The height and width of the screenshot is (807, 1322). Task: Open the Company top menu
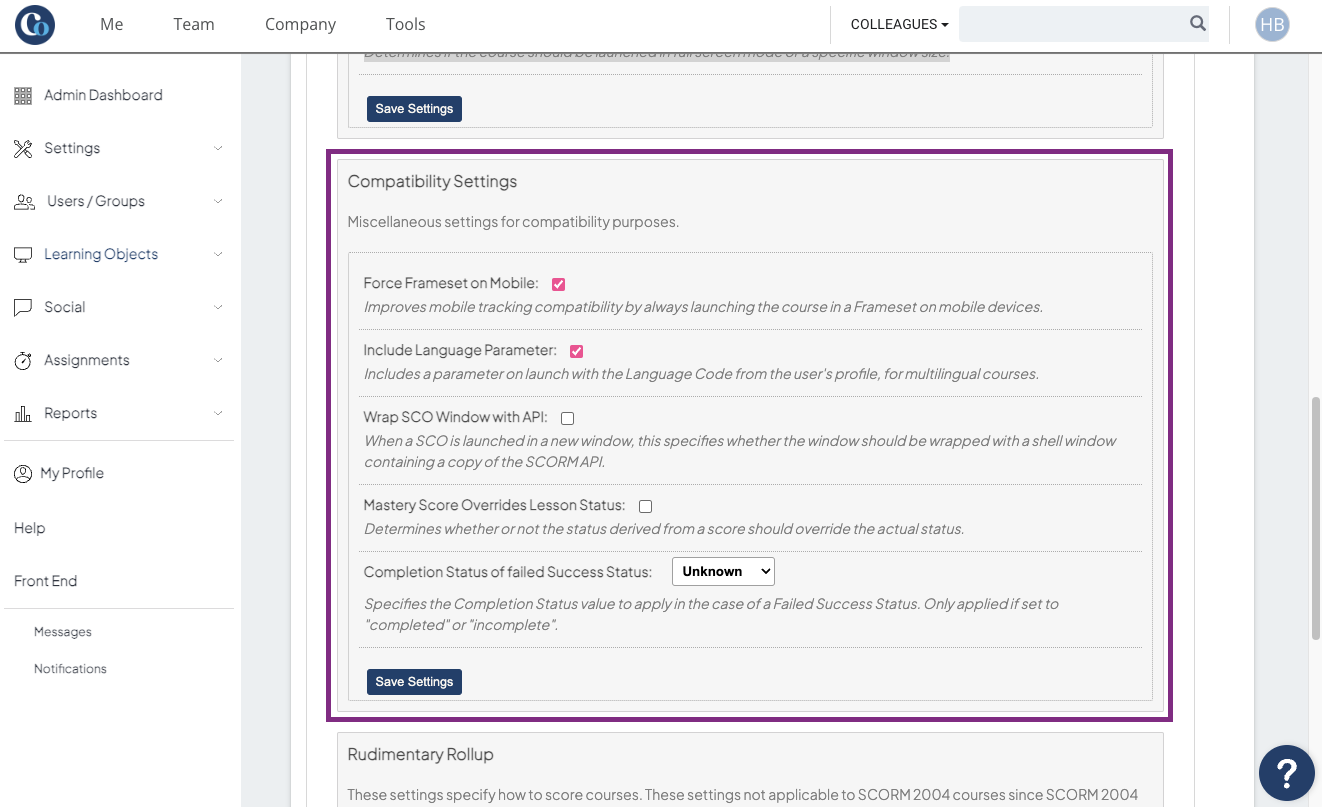pos(300,24)
